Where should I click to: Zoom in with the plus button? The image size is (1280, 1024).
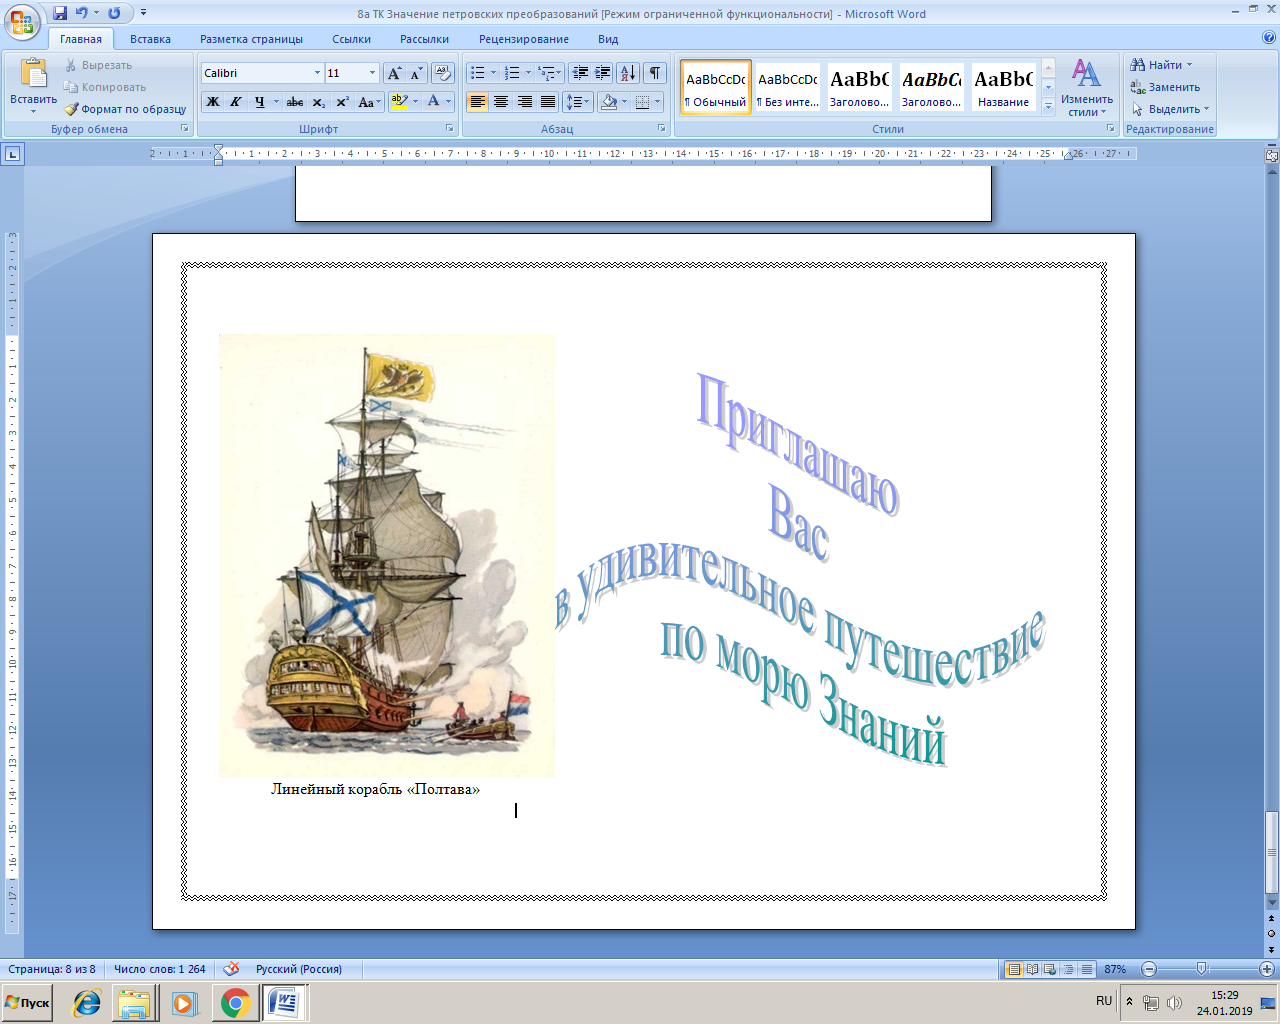1266,969
